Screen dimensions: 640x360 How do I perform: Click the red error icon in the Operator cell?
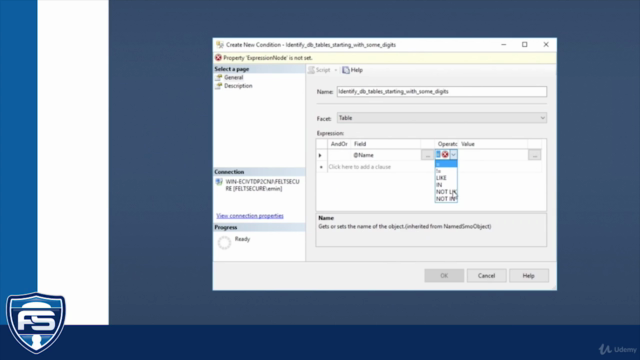pos(445,155)
